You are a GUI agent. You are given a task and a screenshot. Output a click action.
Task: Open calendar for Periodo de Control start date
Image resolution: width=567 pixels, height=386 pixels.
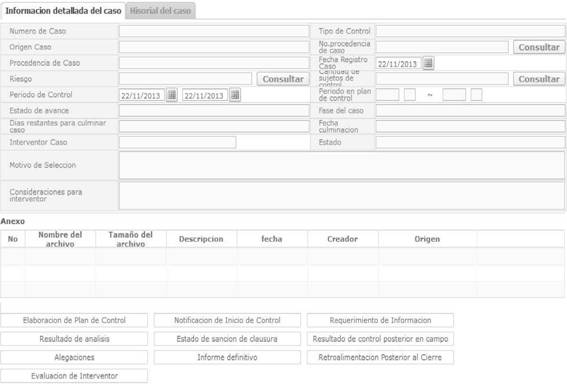(172, 95)
